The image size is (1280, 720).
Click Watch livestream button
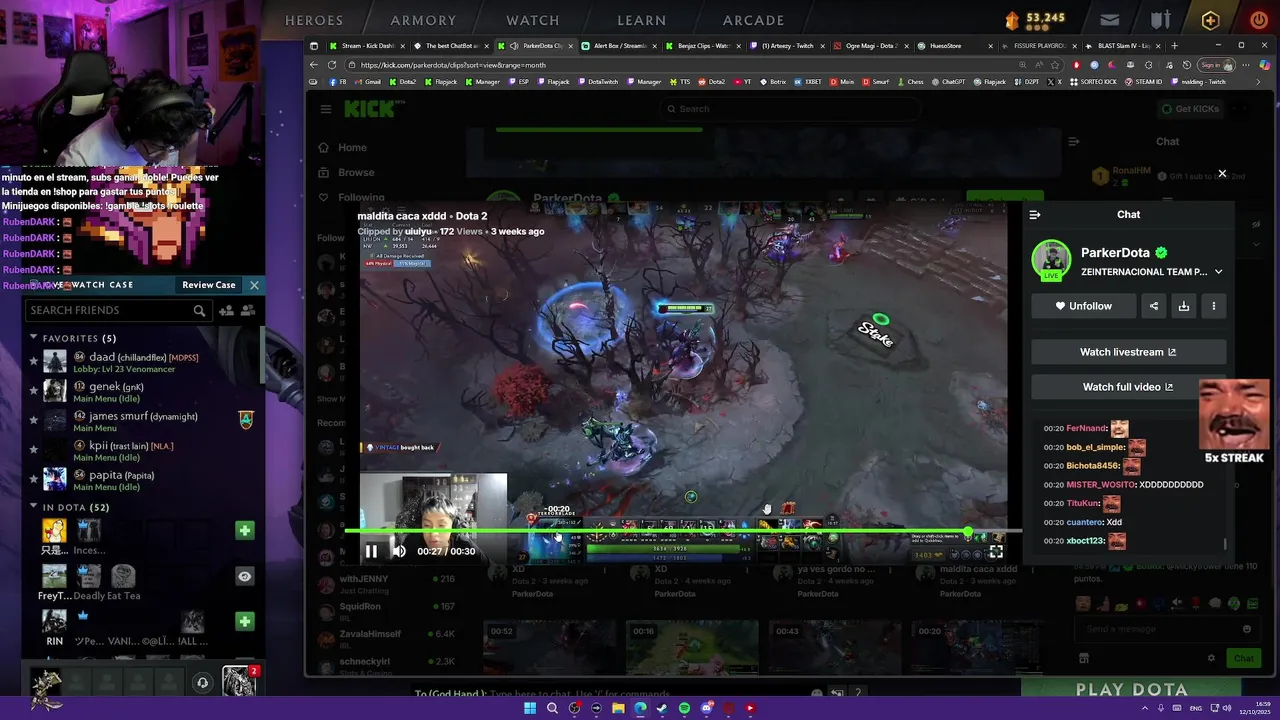point(1128,352)
